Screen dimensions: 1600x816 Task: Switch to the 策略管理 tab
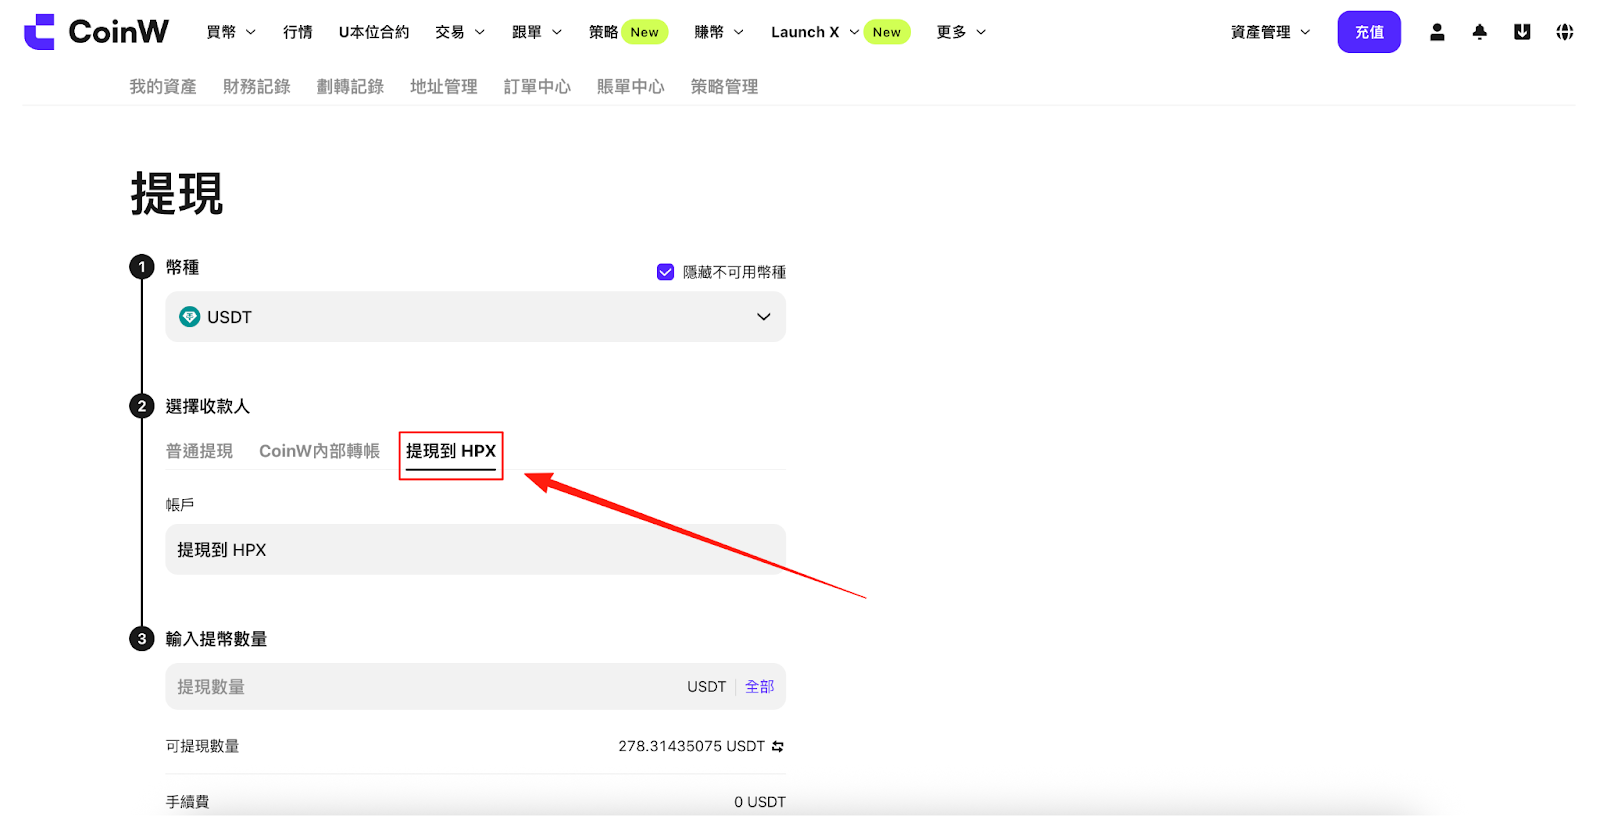pos(724,87)
